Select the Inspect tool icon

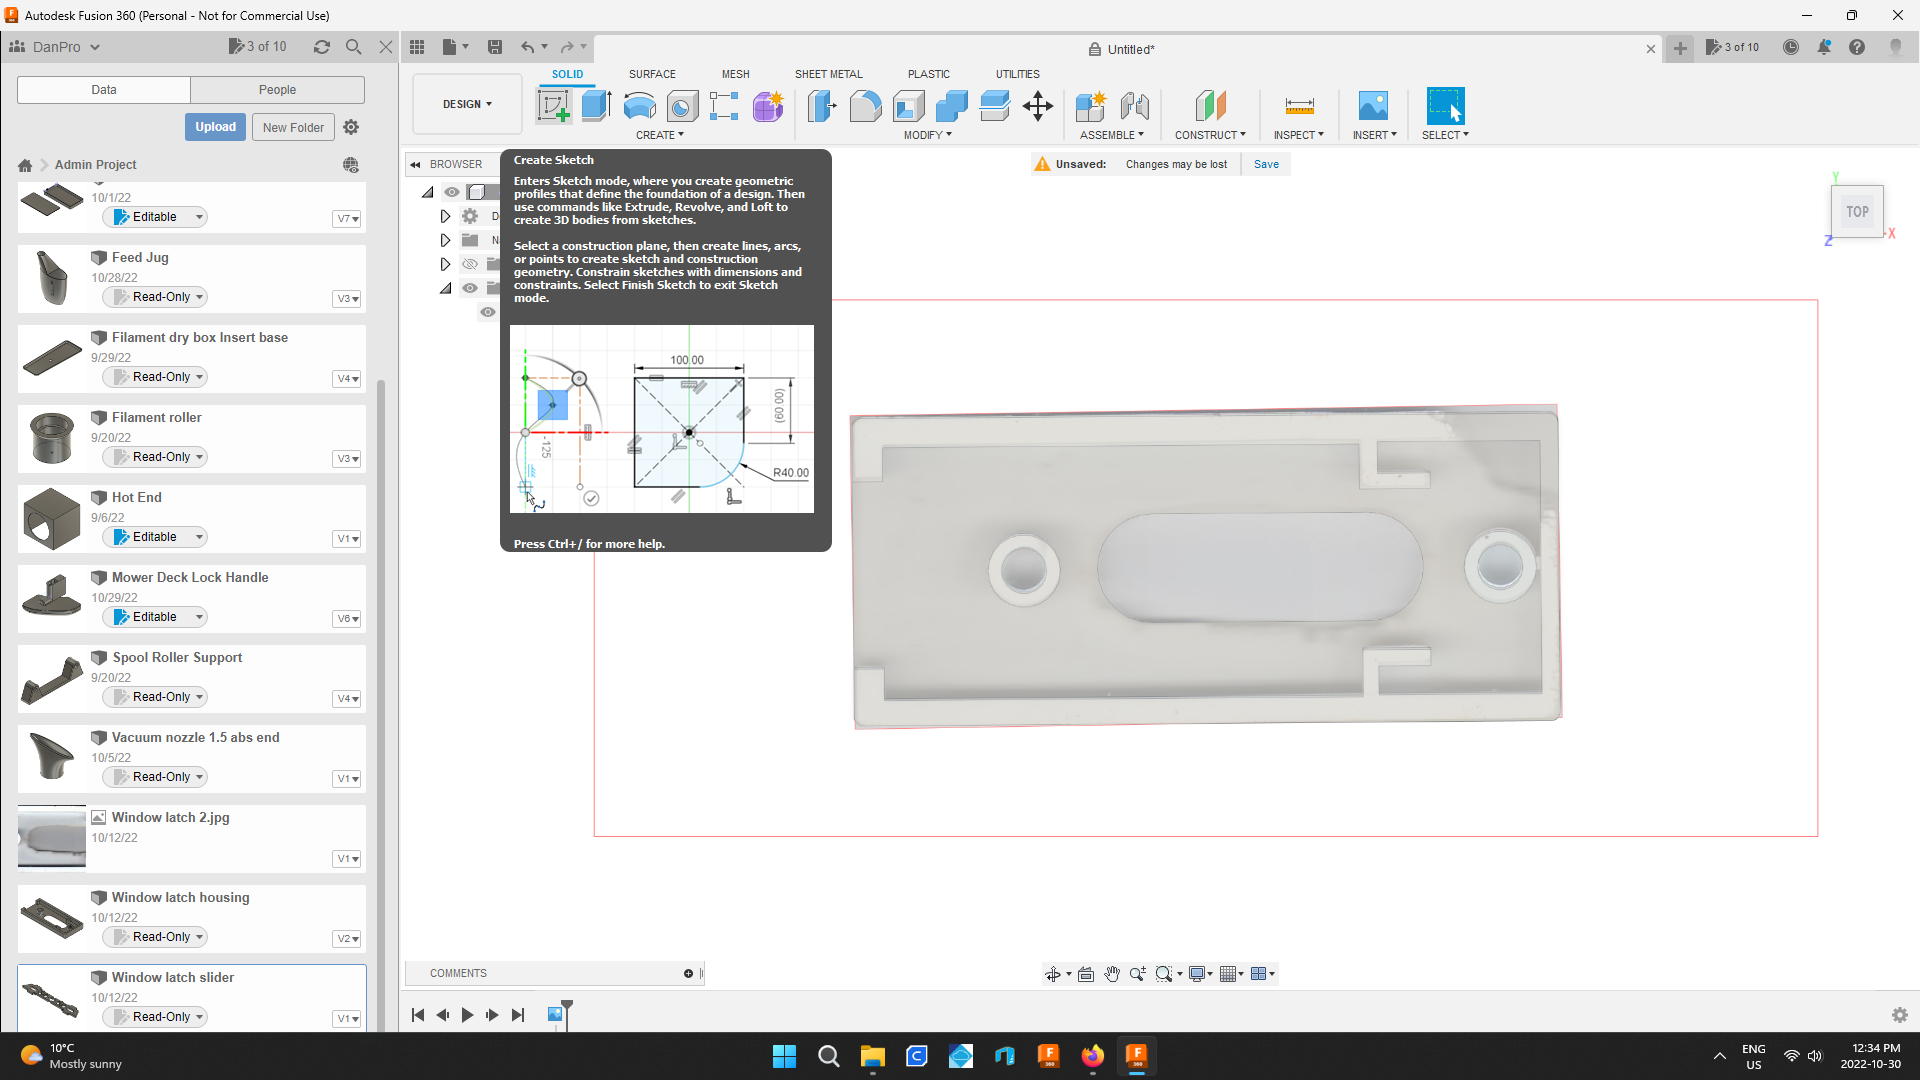pyautogui.click(x=1299, y=105)
